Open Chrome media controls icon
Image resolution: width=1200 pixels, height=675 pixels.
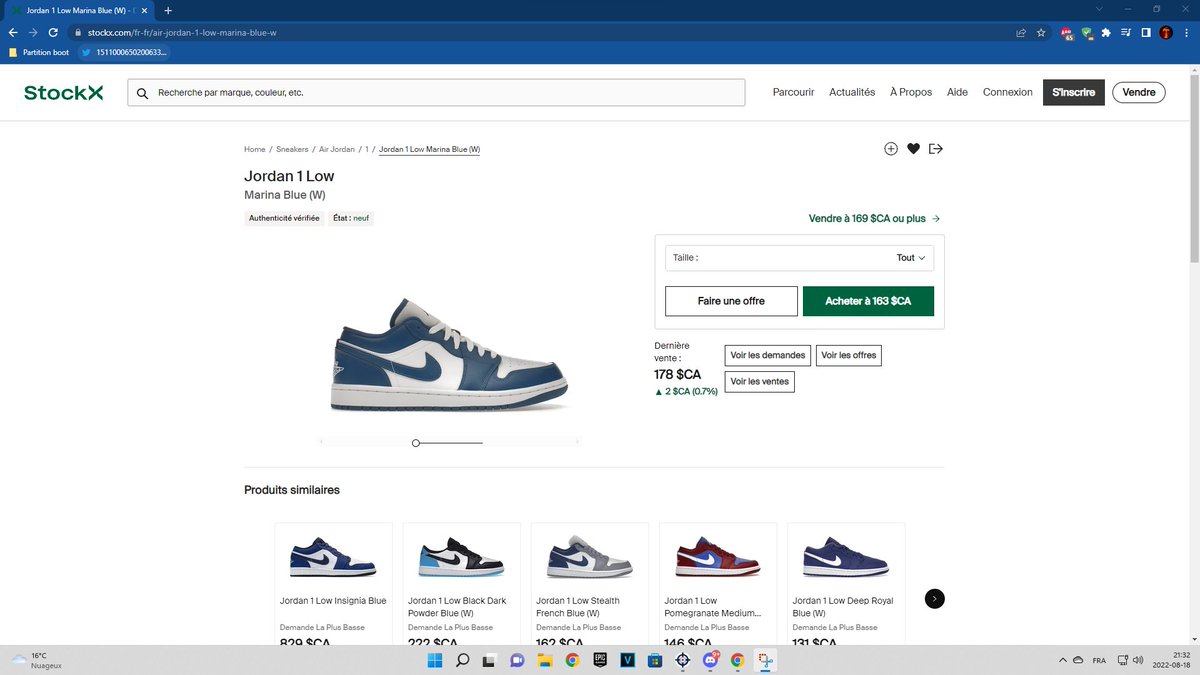click(x=1126, y=32)
